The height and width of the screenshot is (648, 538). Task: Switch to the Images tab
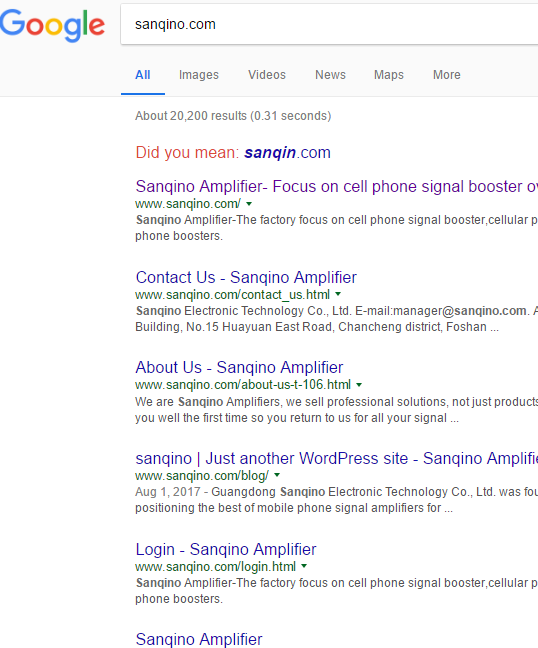point(199,75)
